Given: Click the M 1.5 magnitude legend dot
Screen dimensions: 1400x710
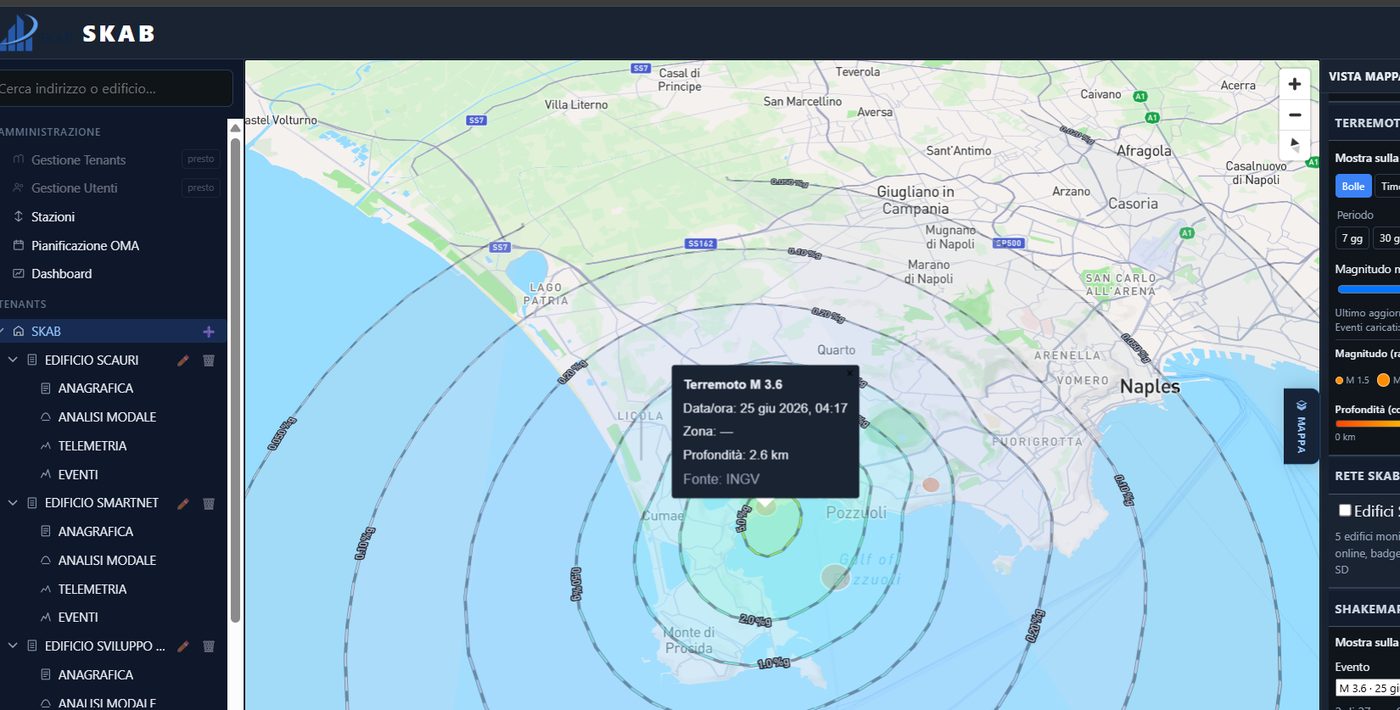Looking at the screenshot, I should 1339,380.
